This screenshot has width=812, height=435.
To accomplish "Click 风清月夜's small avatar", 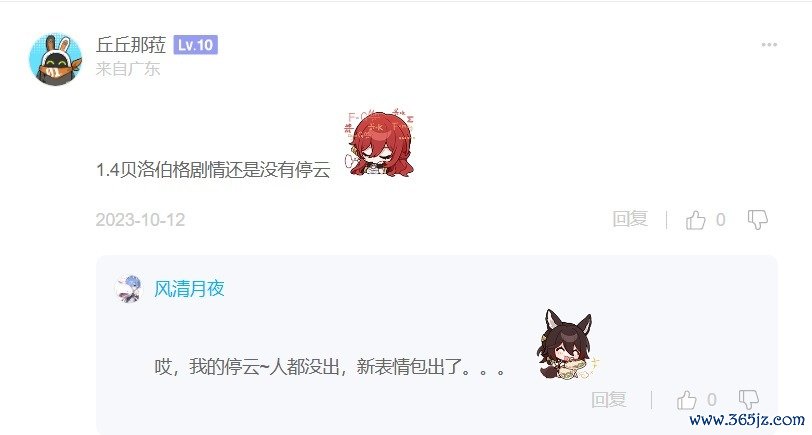I will point(128,289).
